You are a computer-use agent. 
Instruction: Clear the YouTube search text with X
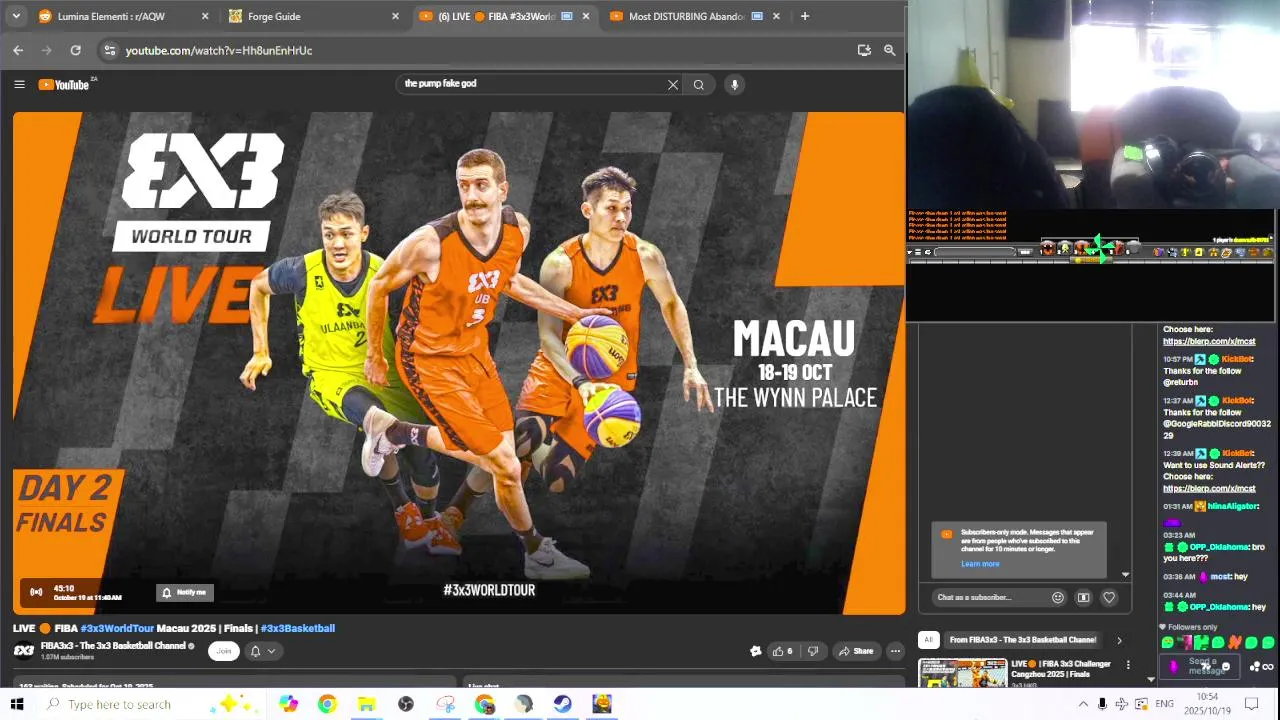point(673,85)
